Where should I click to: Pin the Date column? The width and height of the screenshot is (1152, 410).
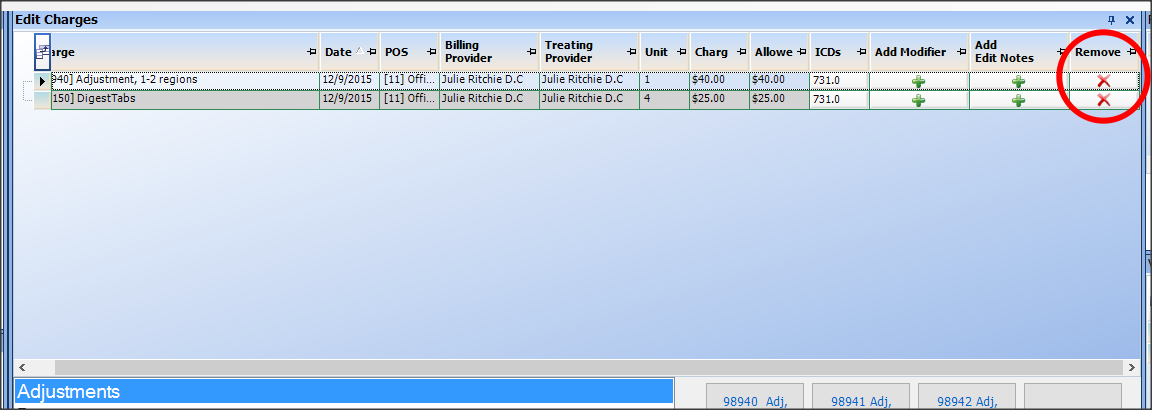[x=372, y=52]
